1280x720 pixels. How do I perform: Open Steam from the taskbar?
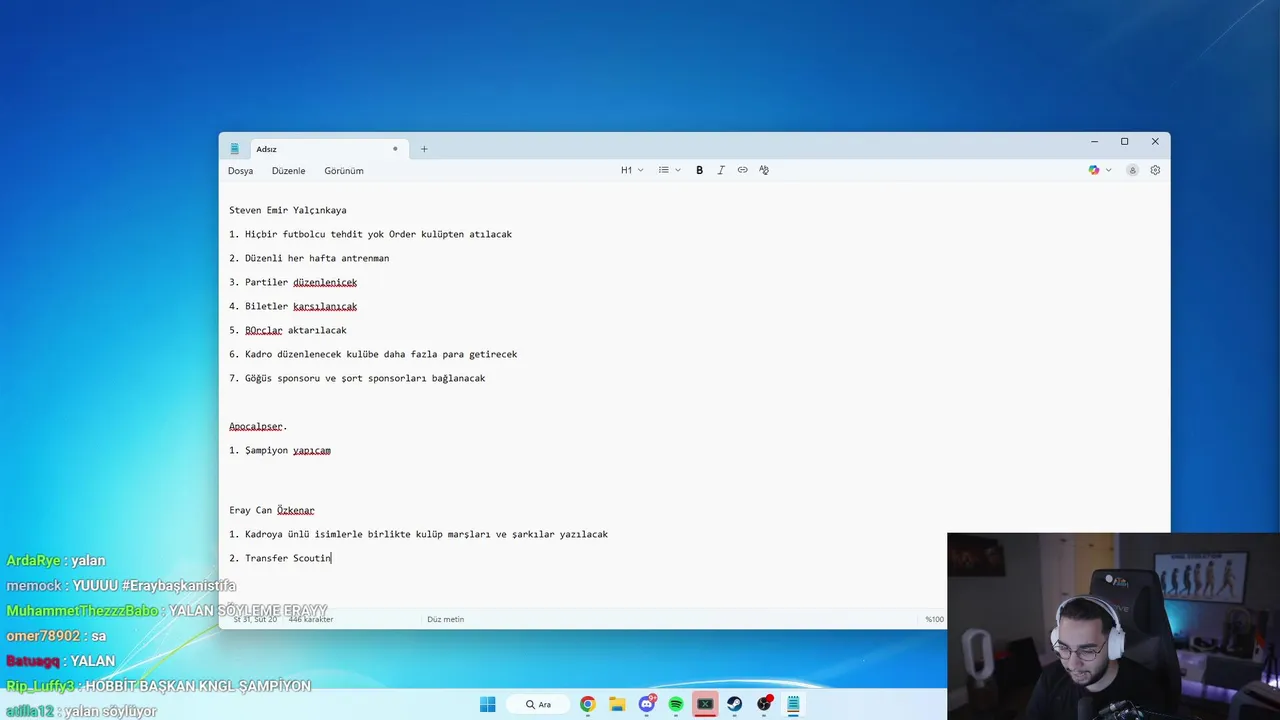[735, 704]
